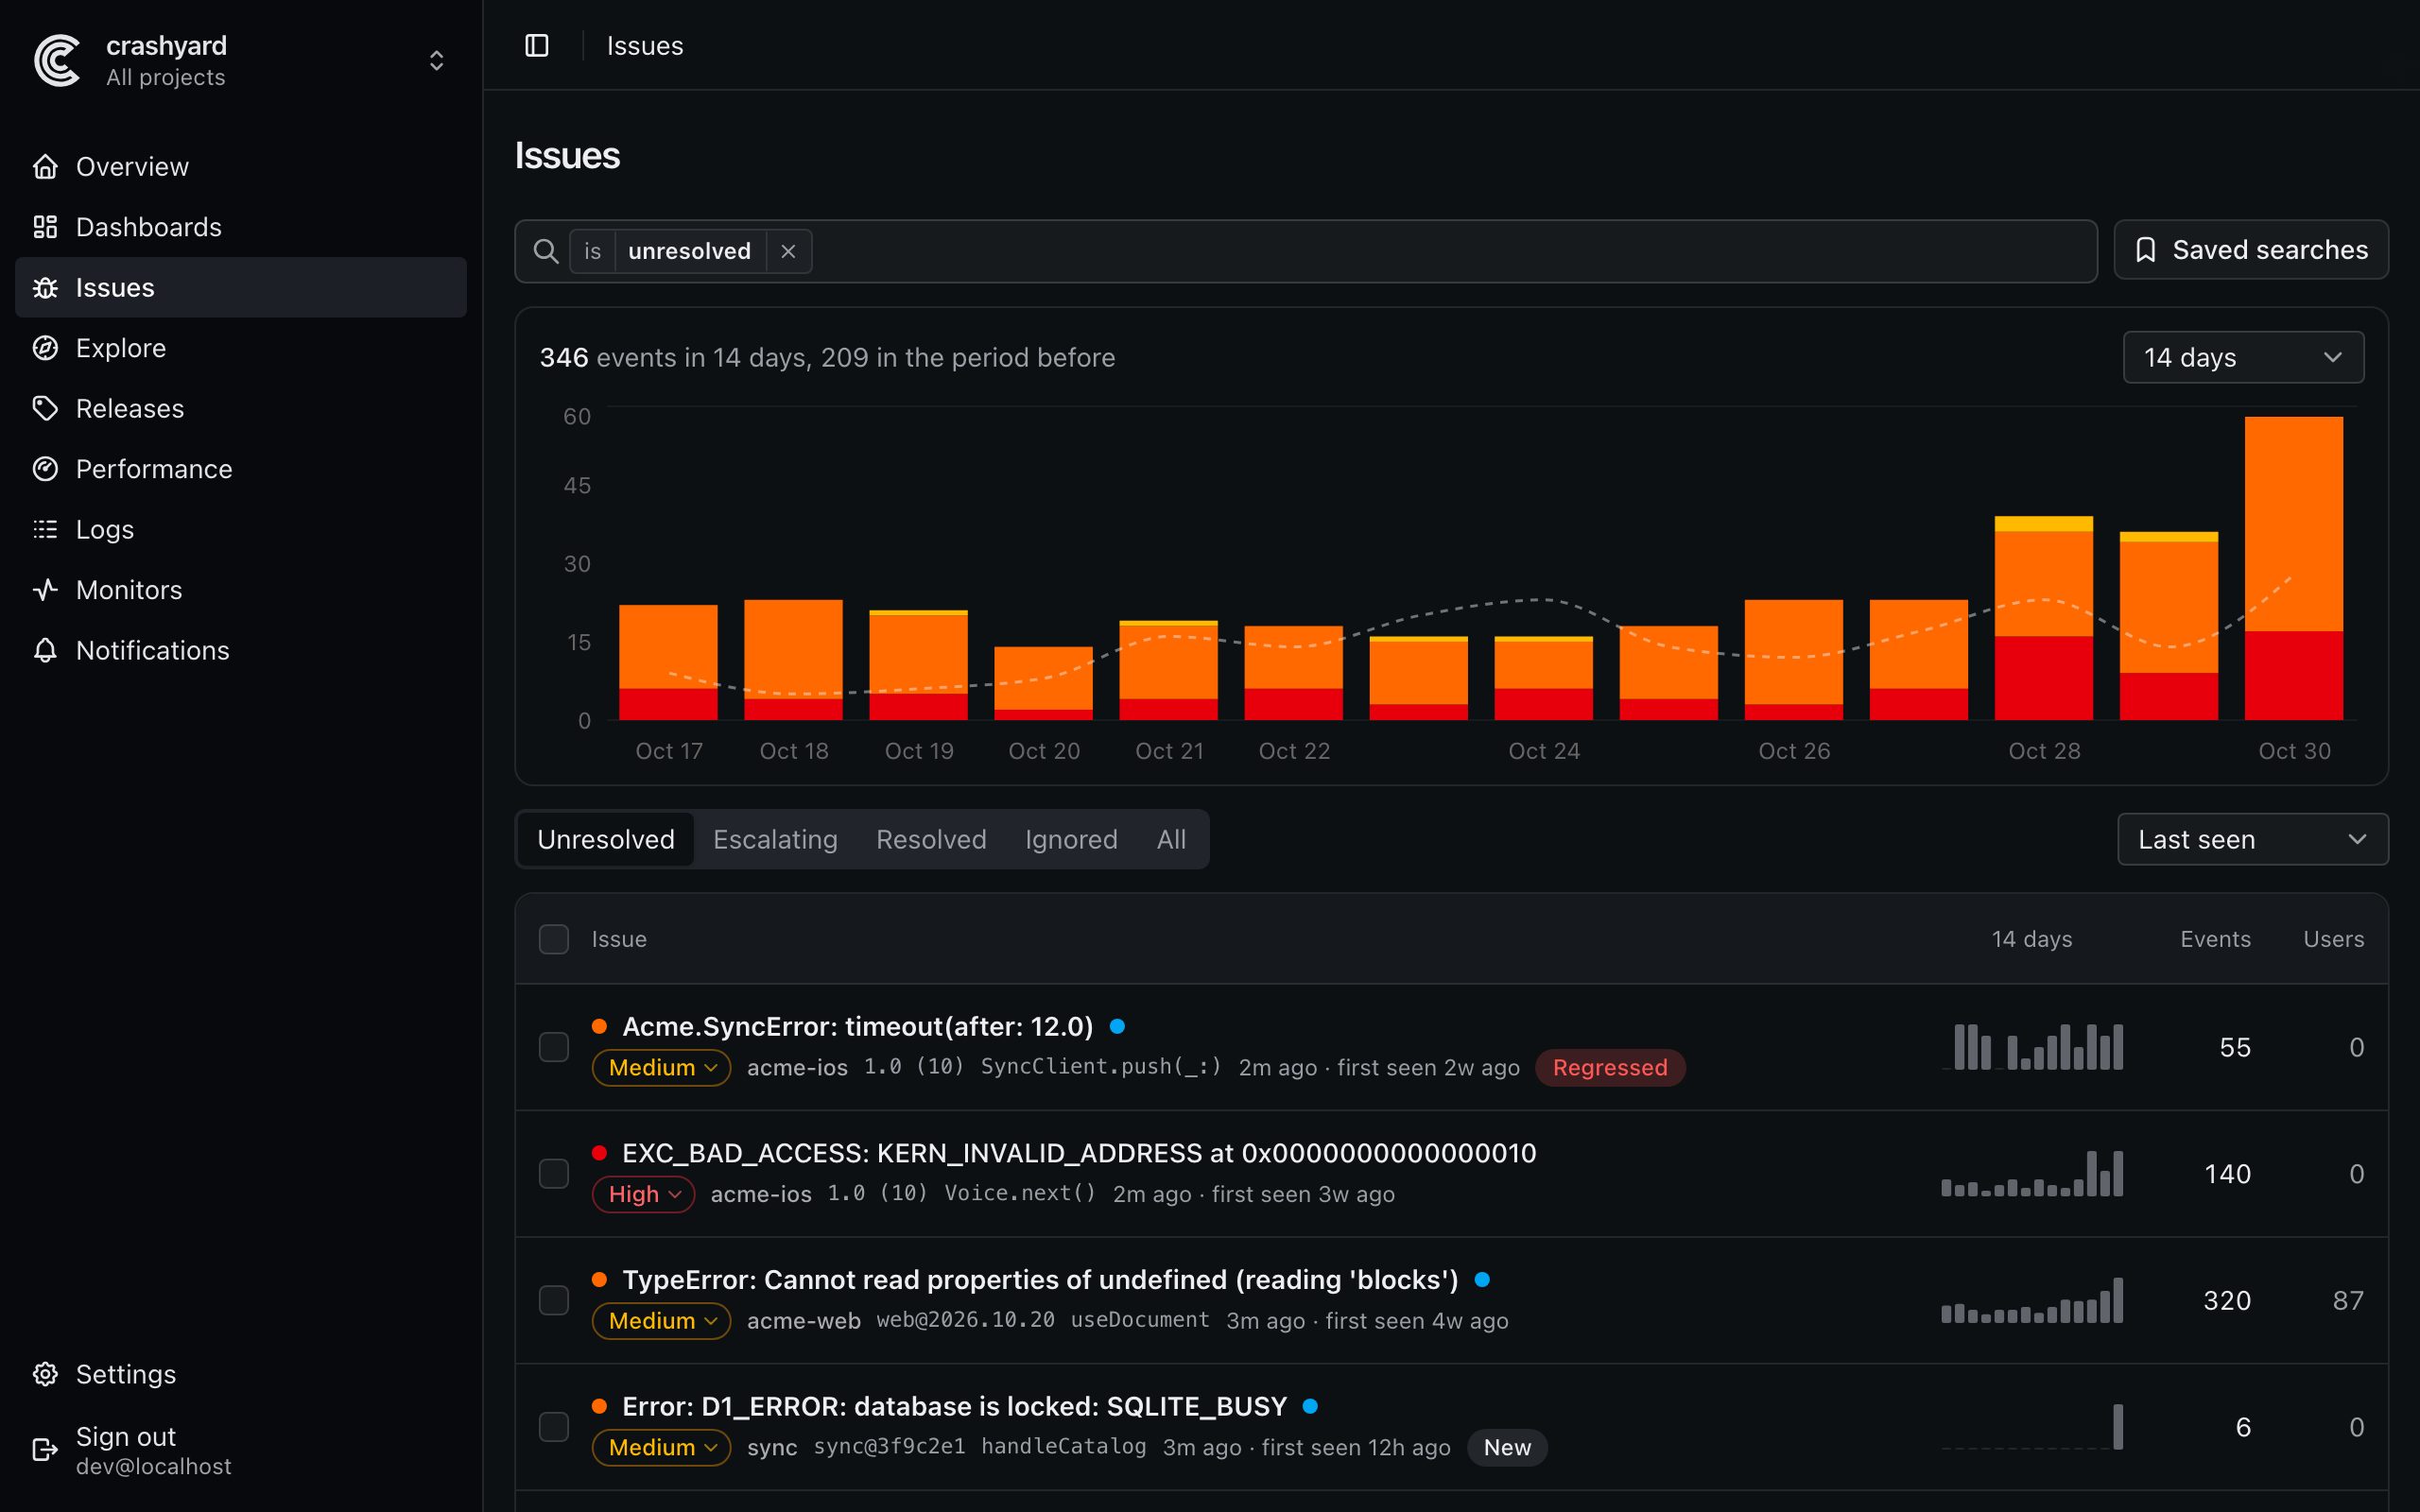Click the Issues breadcrumb in header
The image size is (2420, 1512).
645,45
